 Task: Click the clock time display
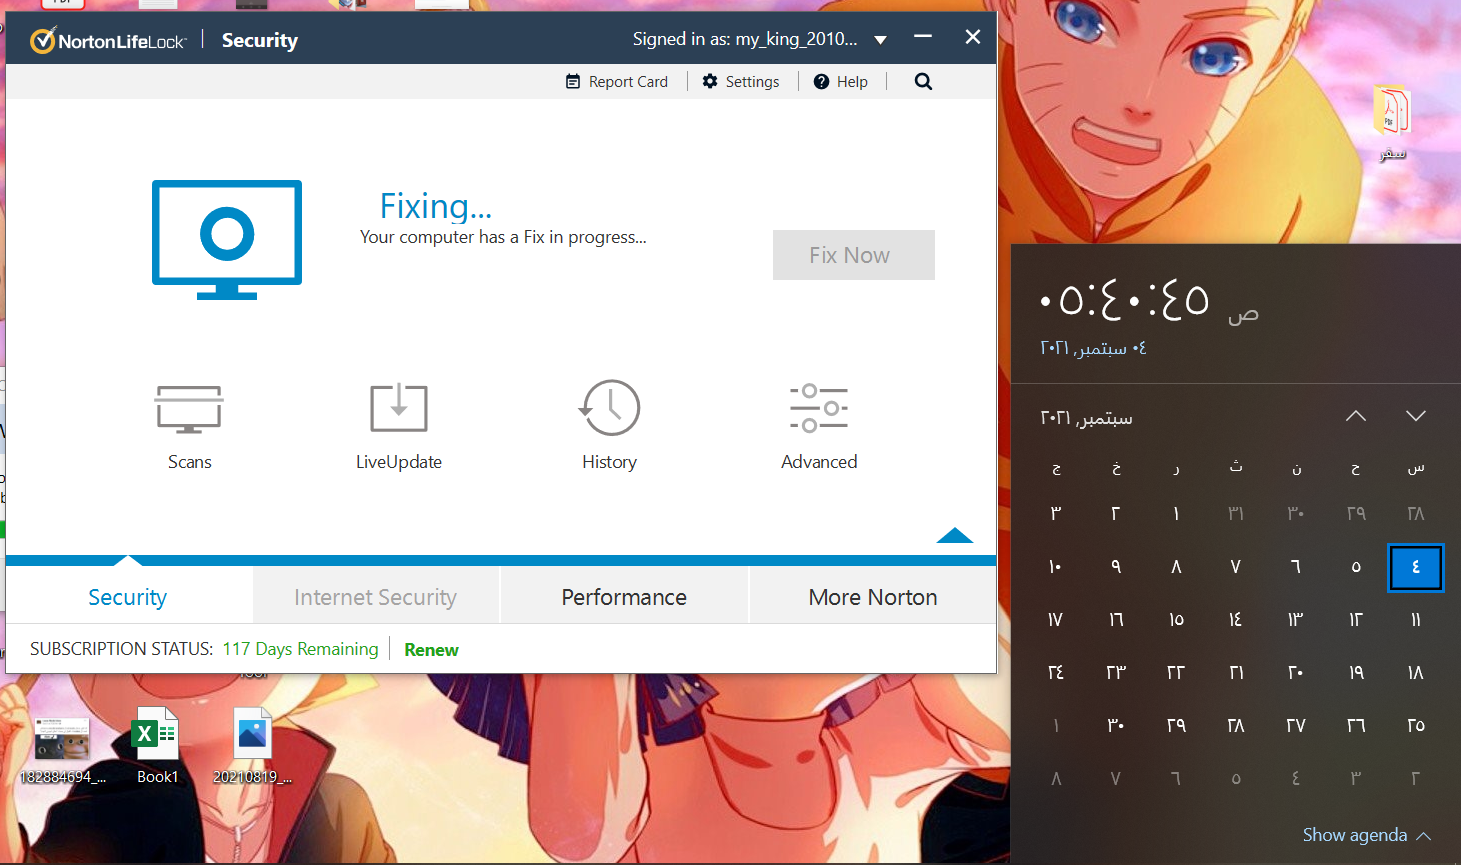tap(1125, 299)
